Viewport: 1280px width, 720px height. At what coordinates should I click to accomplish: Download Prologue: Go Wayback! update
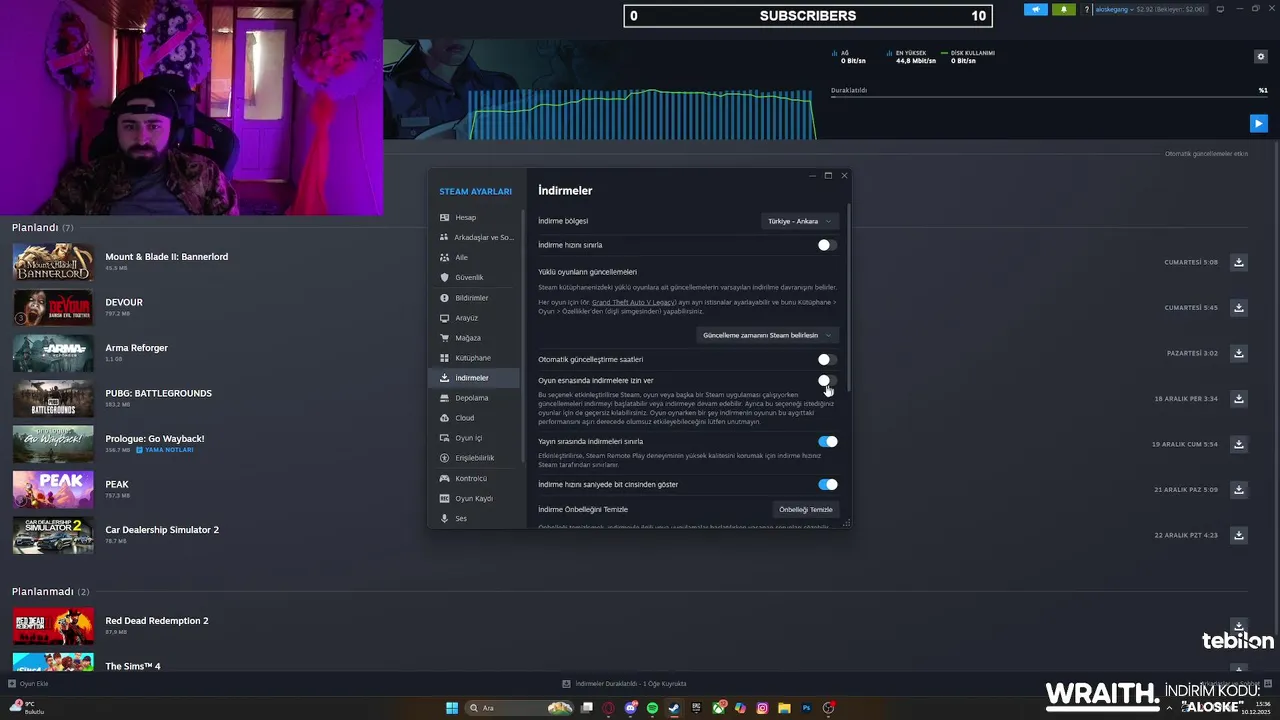1239,444
